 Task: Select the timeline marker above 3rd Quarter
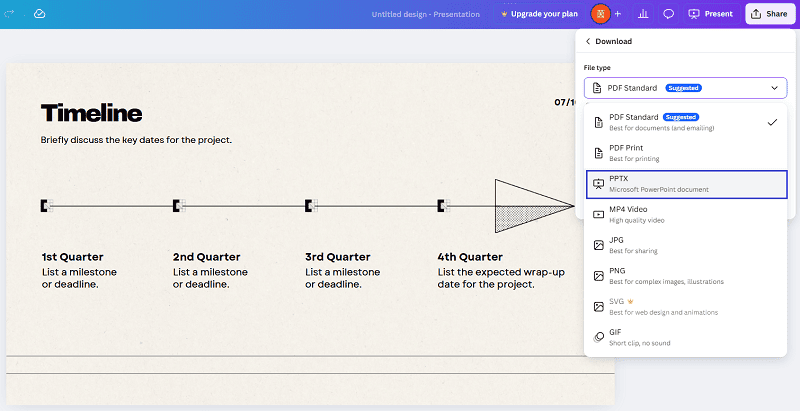point(311,206)
